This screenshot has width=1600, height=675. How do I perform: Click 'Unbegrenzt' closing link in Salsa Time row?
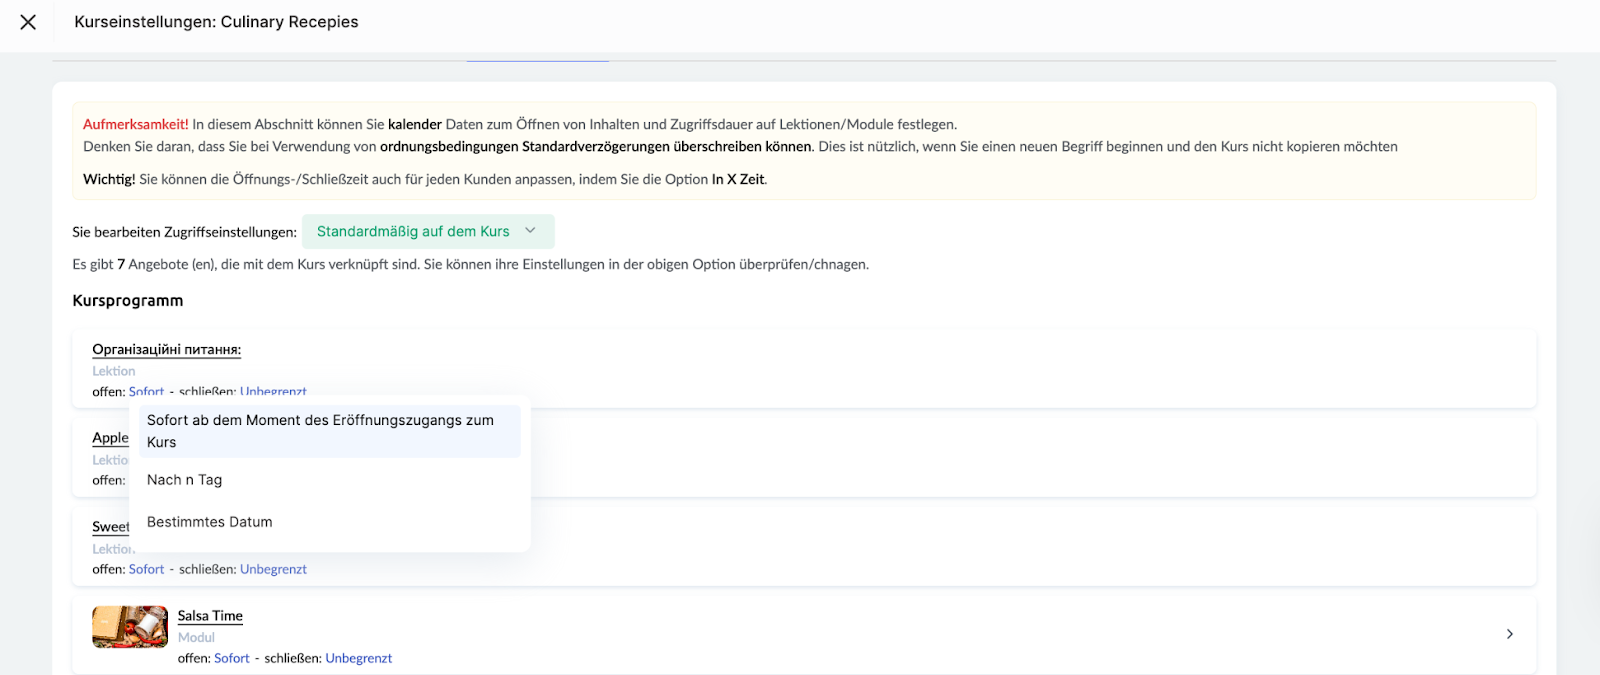click(x=358, y=658)
